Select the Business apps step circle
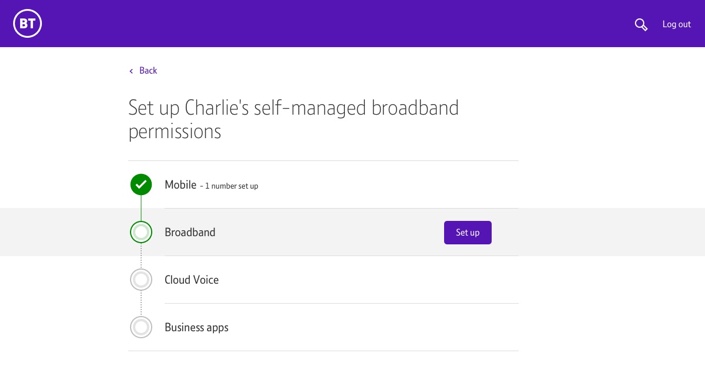 [x=141, y=327]
